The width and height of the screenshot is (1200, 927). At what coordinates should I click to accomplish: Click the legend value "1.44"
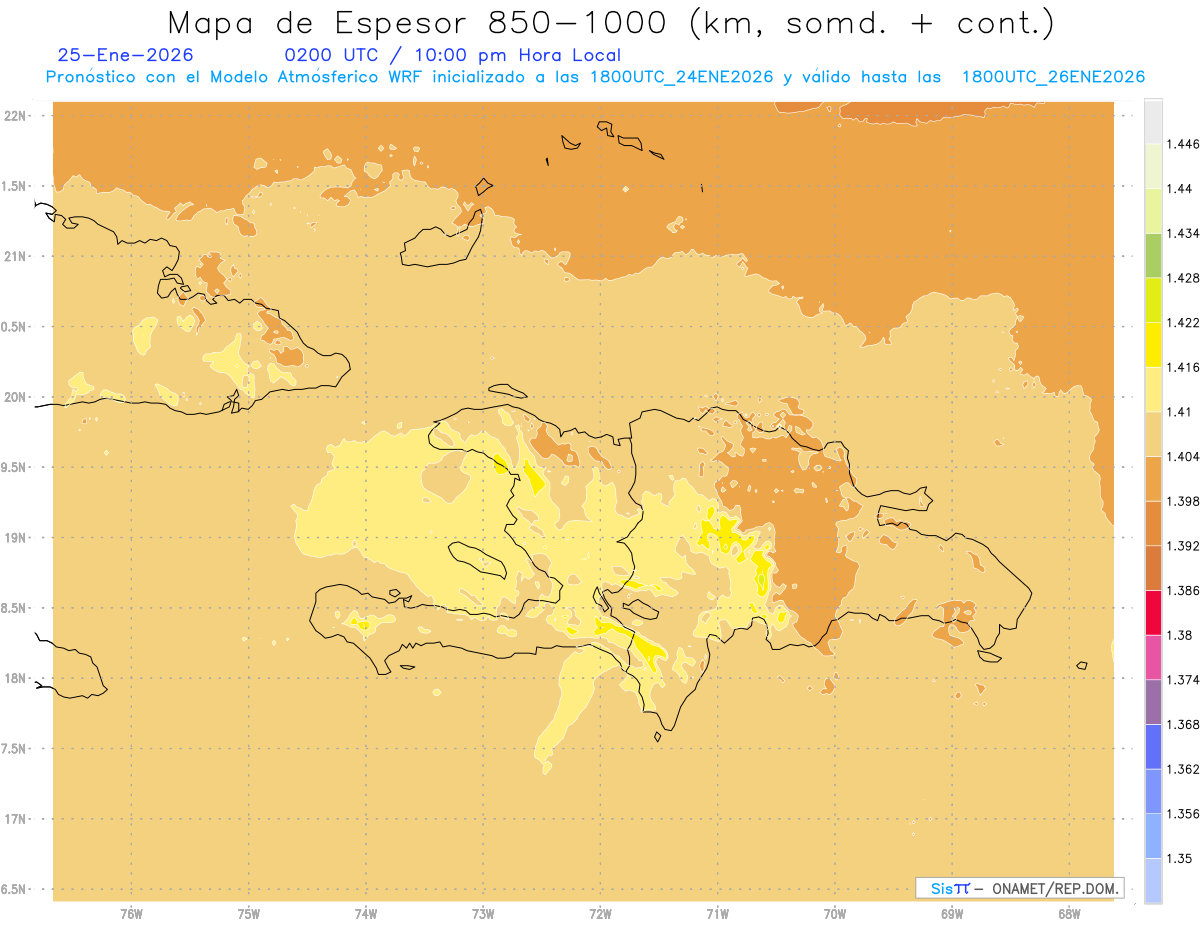1182,189
